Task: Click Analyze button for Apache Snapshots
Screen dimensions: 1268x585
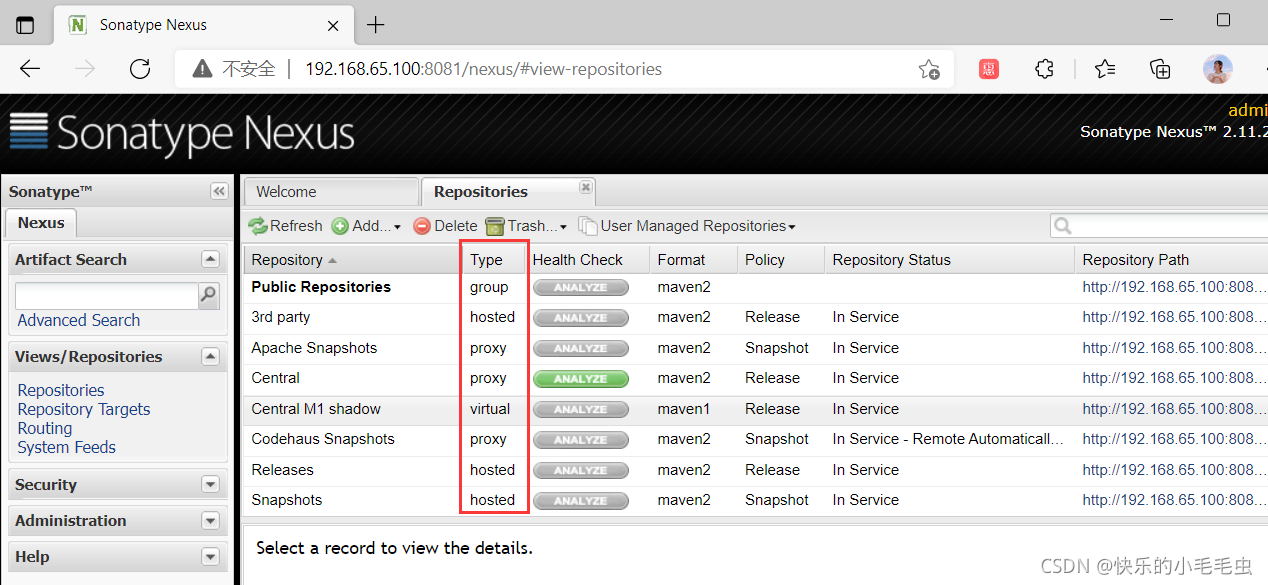Action: [581, 348]
